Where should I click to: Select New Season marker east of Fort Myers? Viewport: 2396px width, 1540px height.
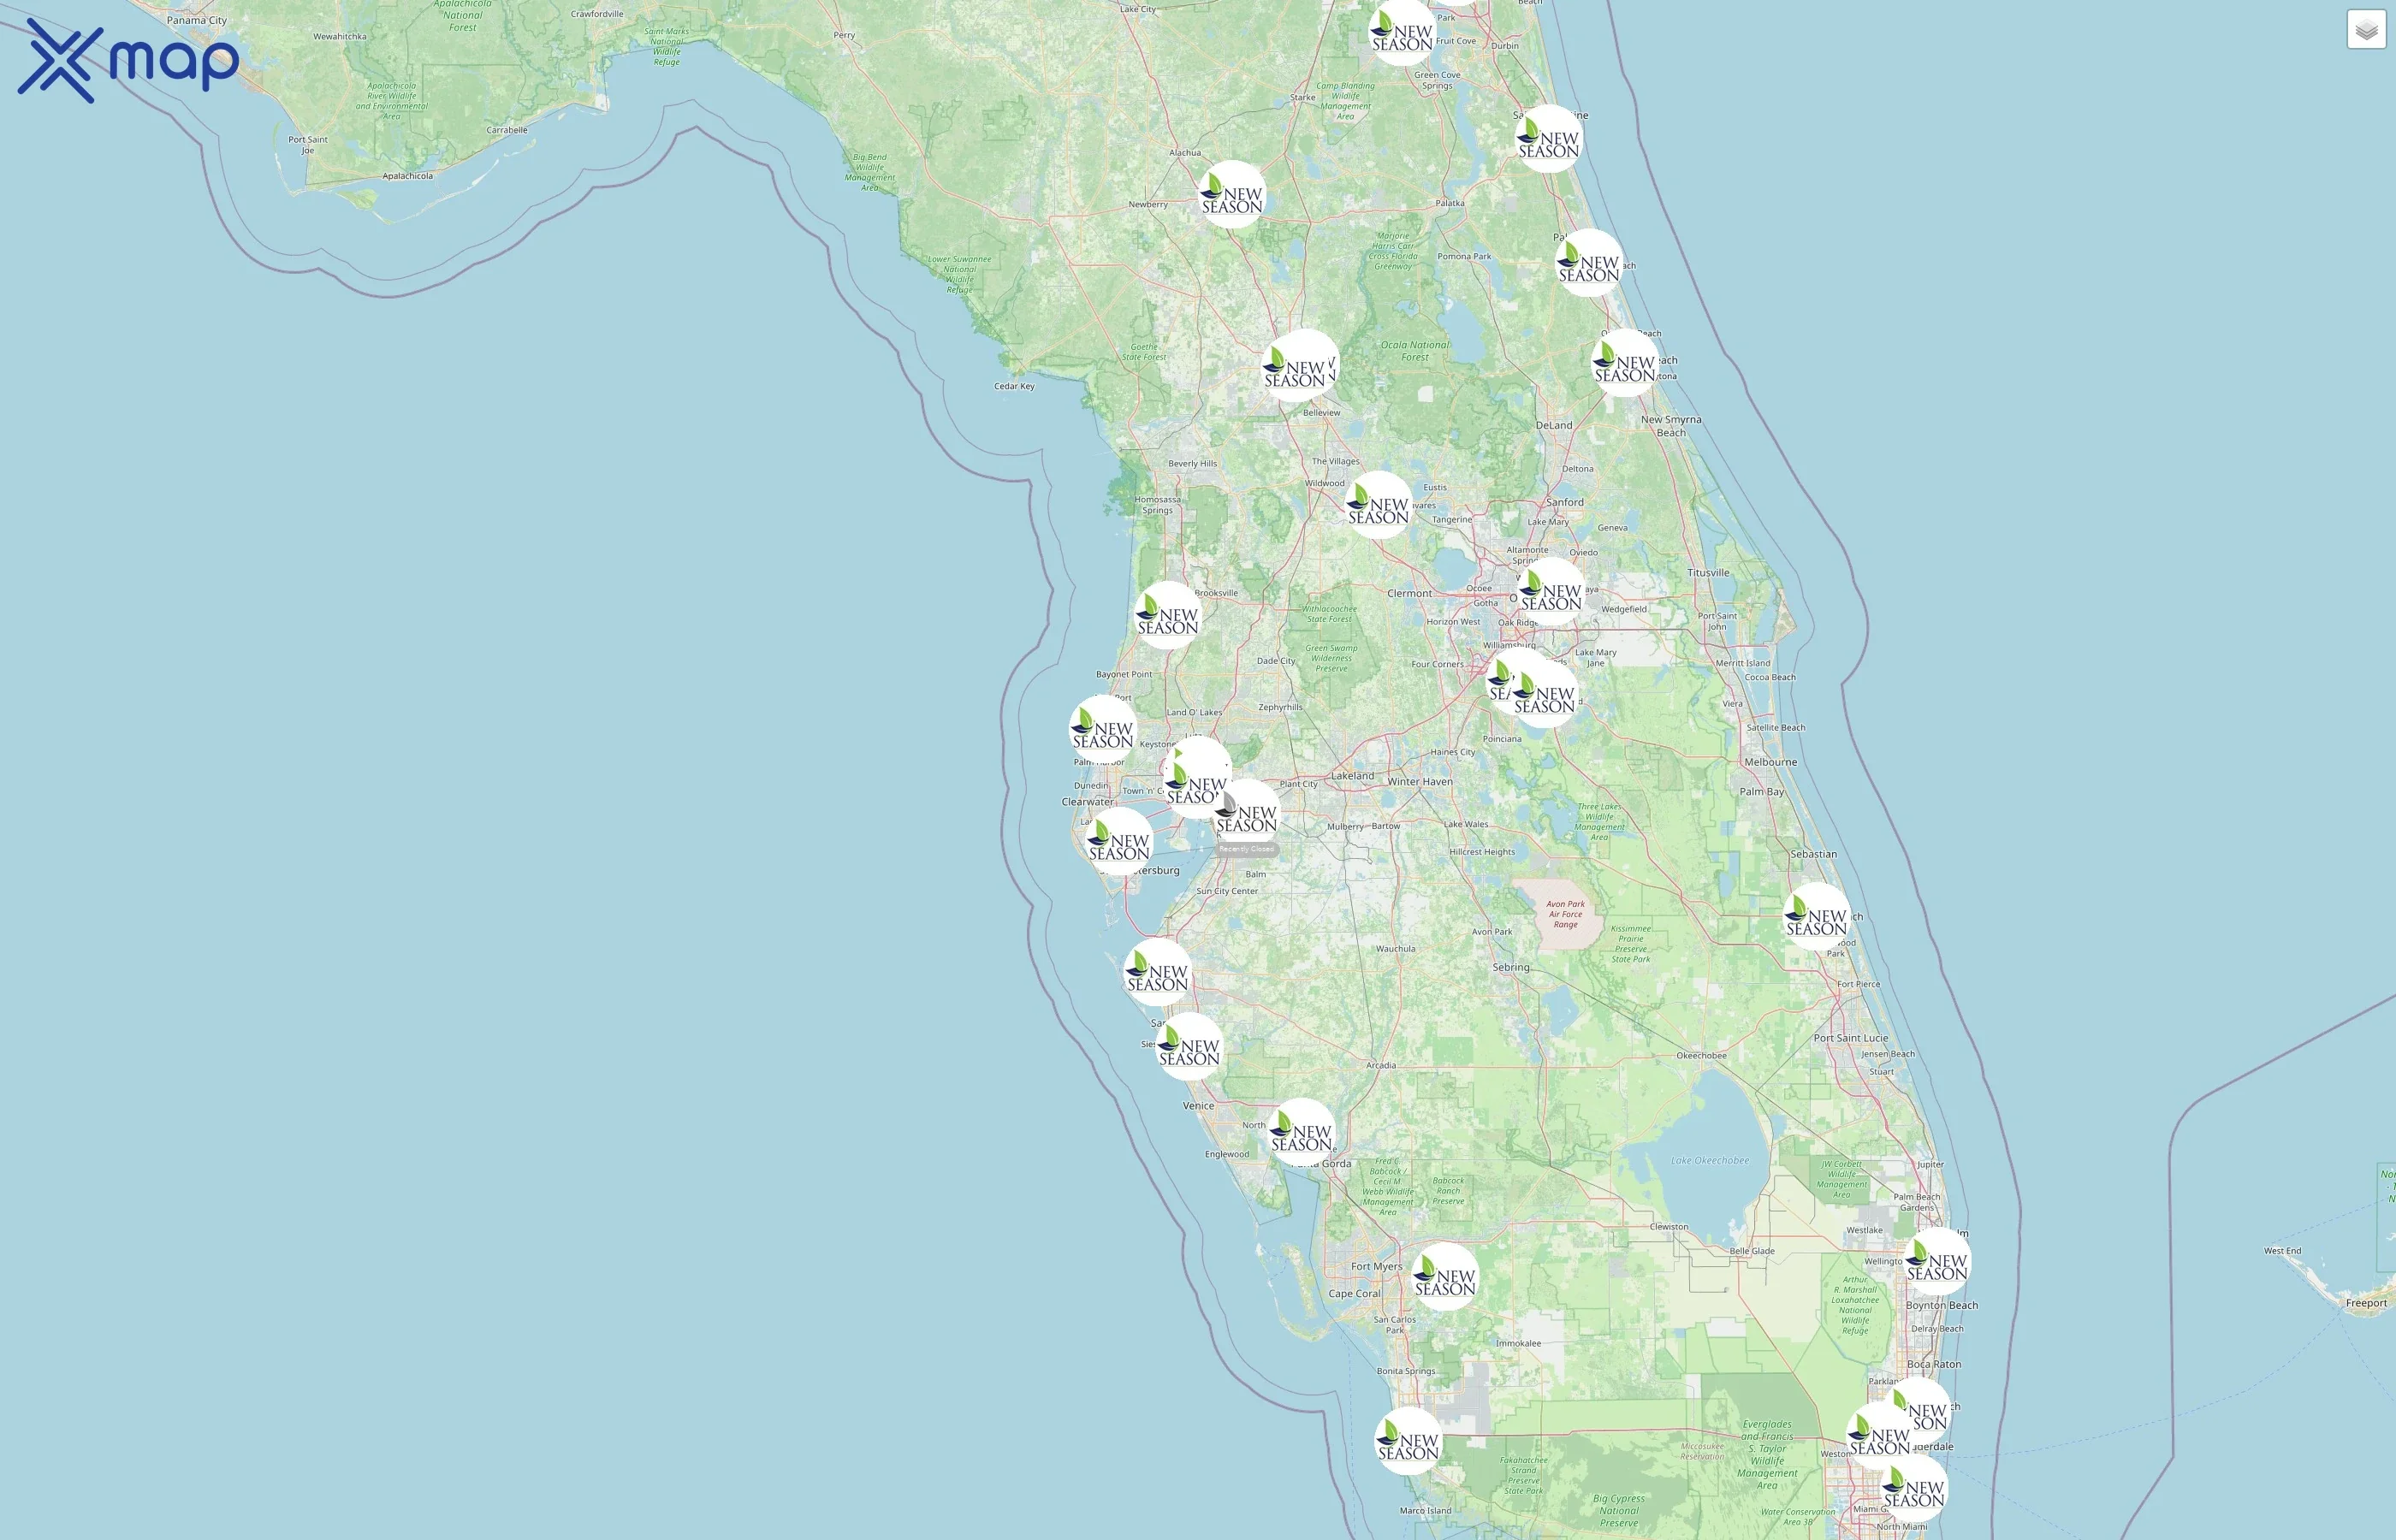point(1445,1277)
